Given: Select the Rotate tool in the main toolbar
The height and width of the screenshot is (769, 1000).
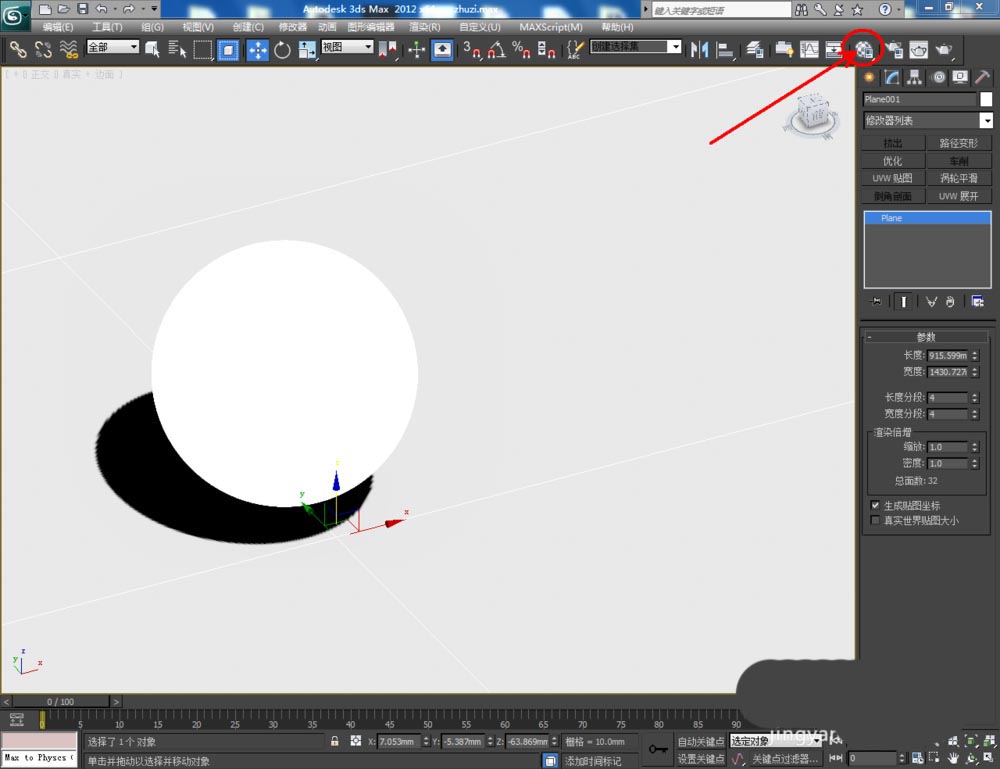Looking at the screenshot, I should coord(282,49).
